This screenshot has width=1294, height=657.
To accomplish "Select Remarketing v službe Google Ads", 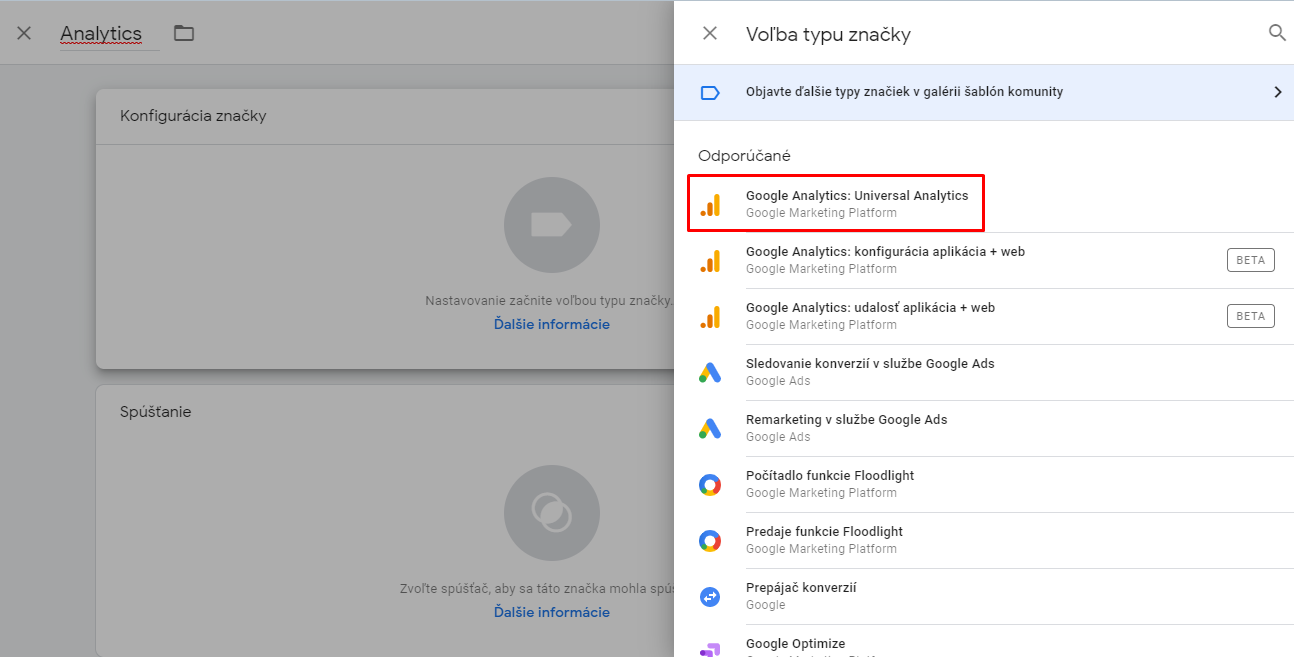I will click(984, 428).
